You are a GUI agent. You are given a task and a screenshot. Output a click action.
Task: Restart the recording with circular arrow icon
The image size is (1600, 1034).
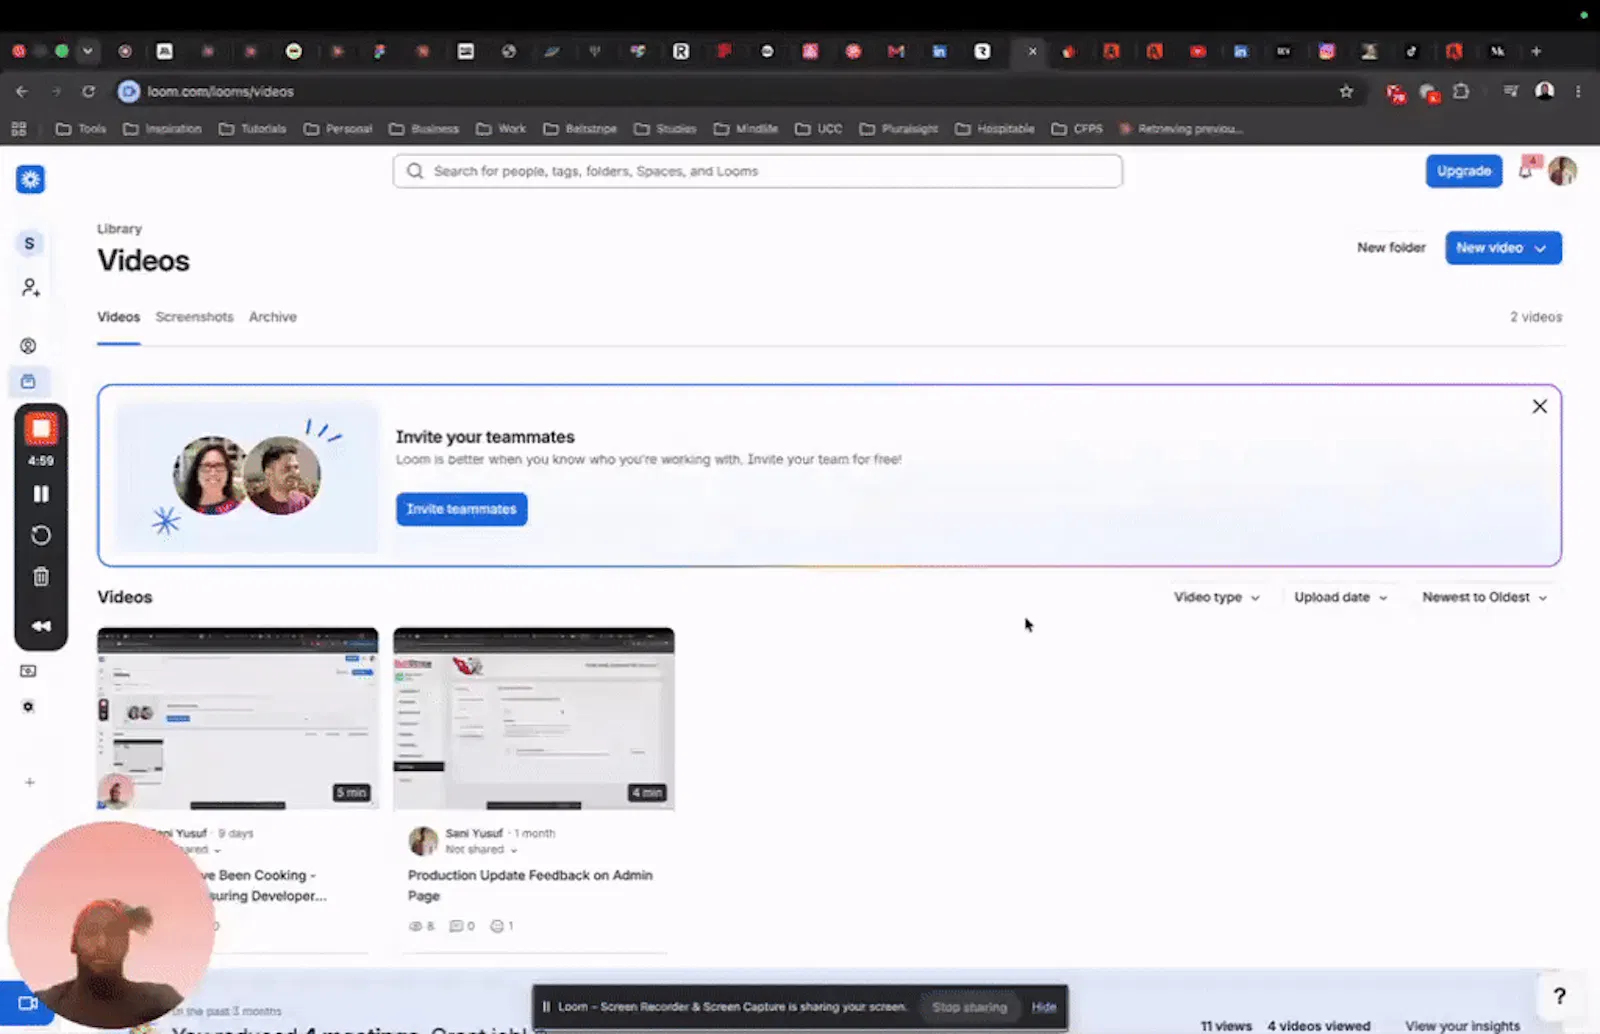tap(41, 535)
